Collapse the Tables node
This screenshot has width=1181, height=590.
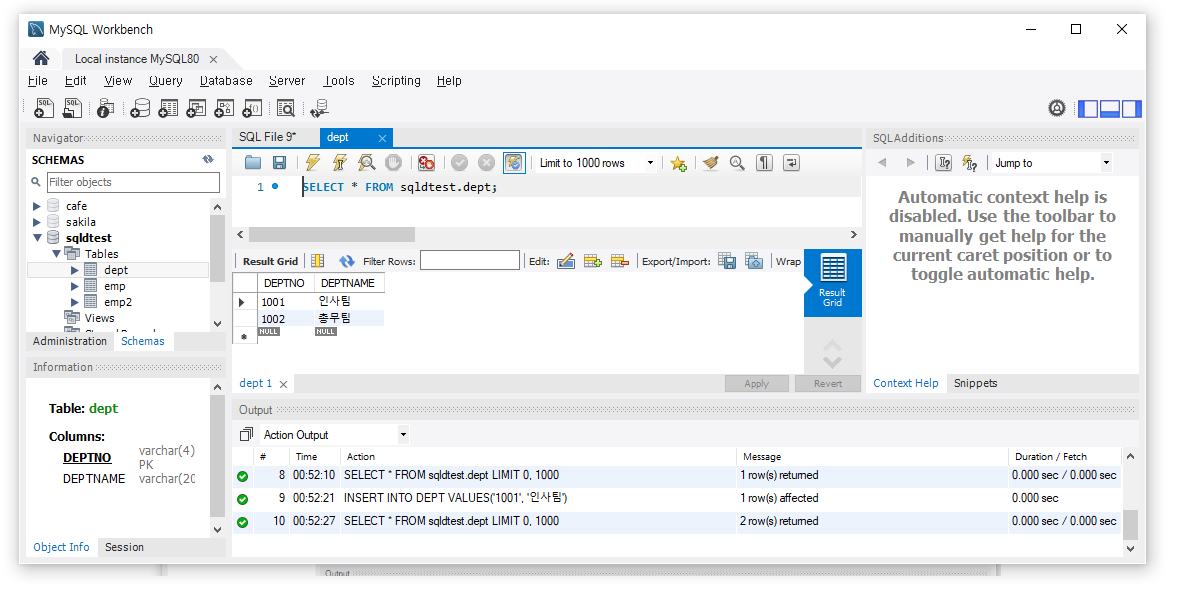[56, 254]
